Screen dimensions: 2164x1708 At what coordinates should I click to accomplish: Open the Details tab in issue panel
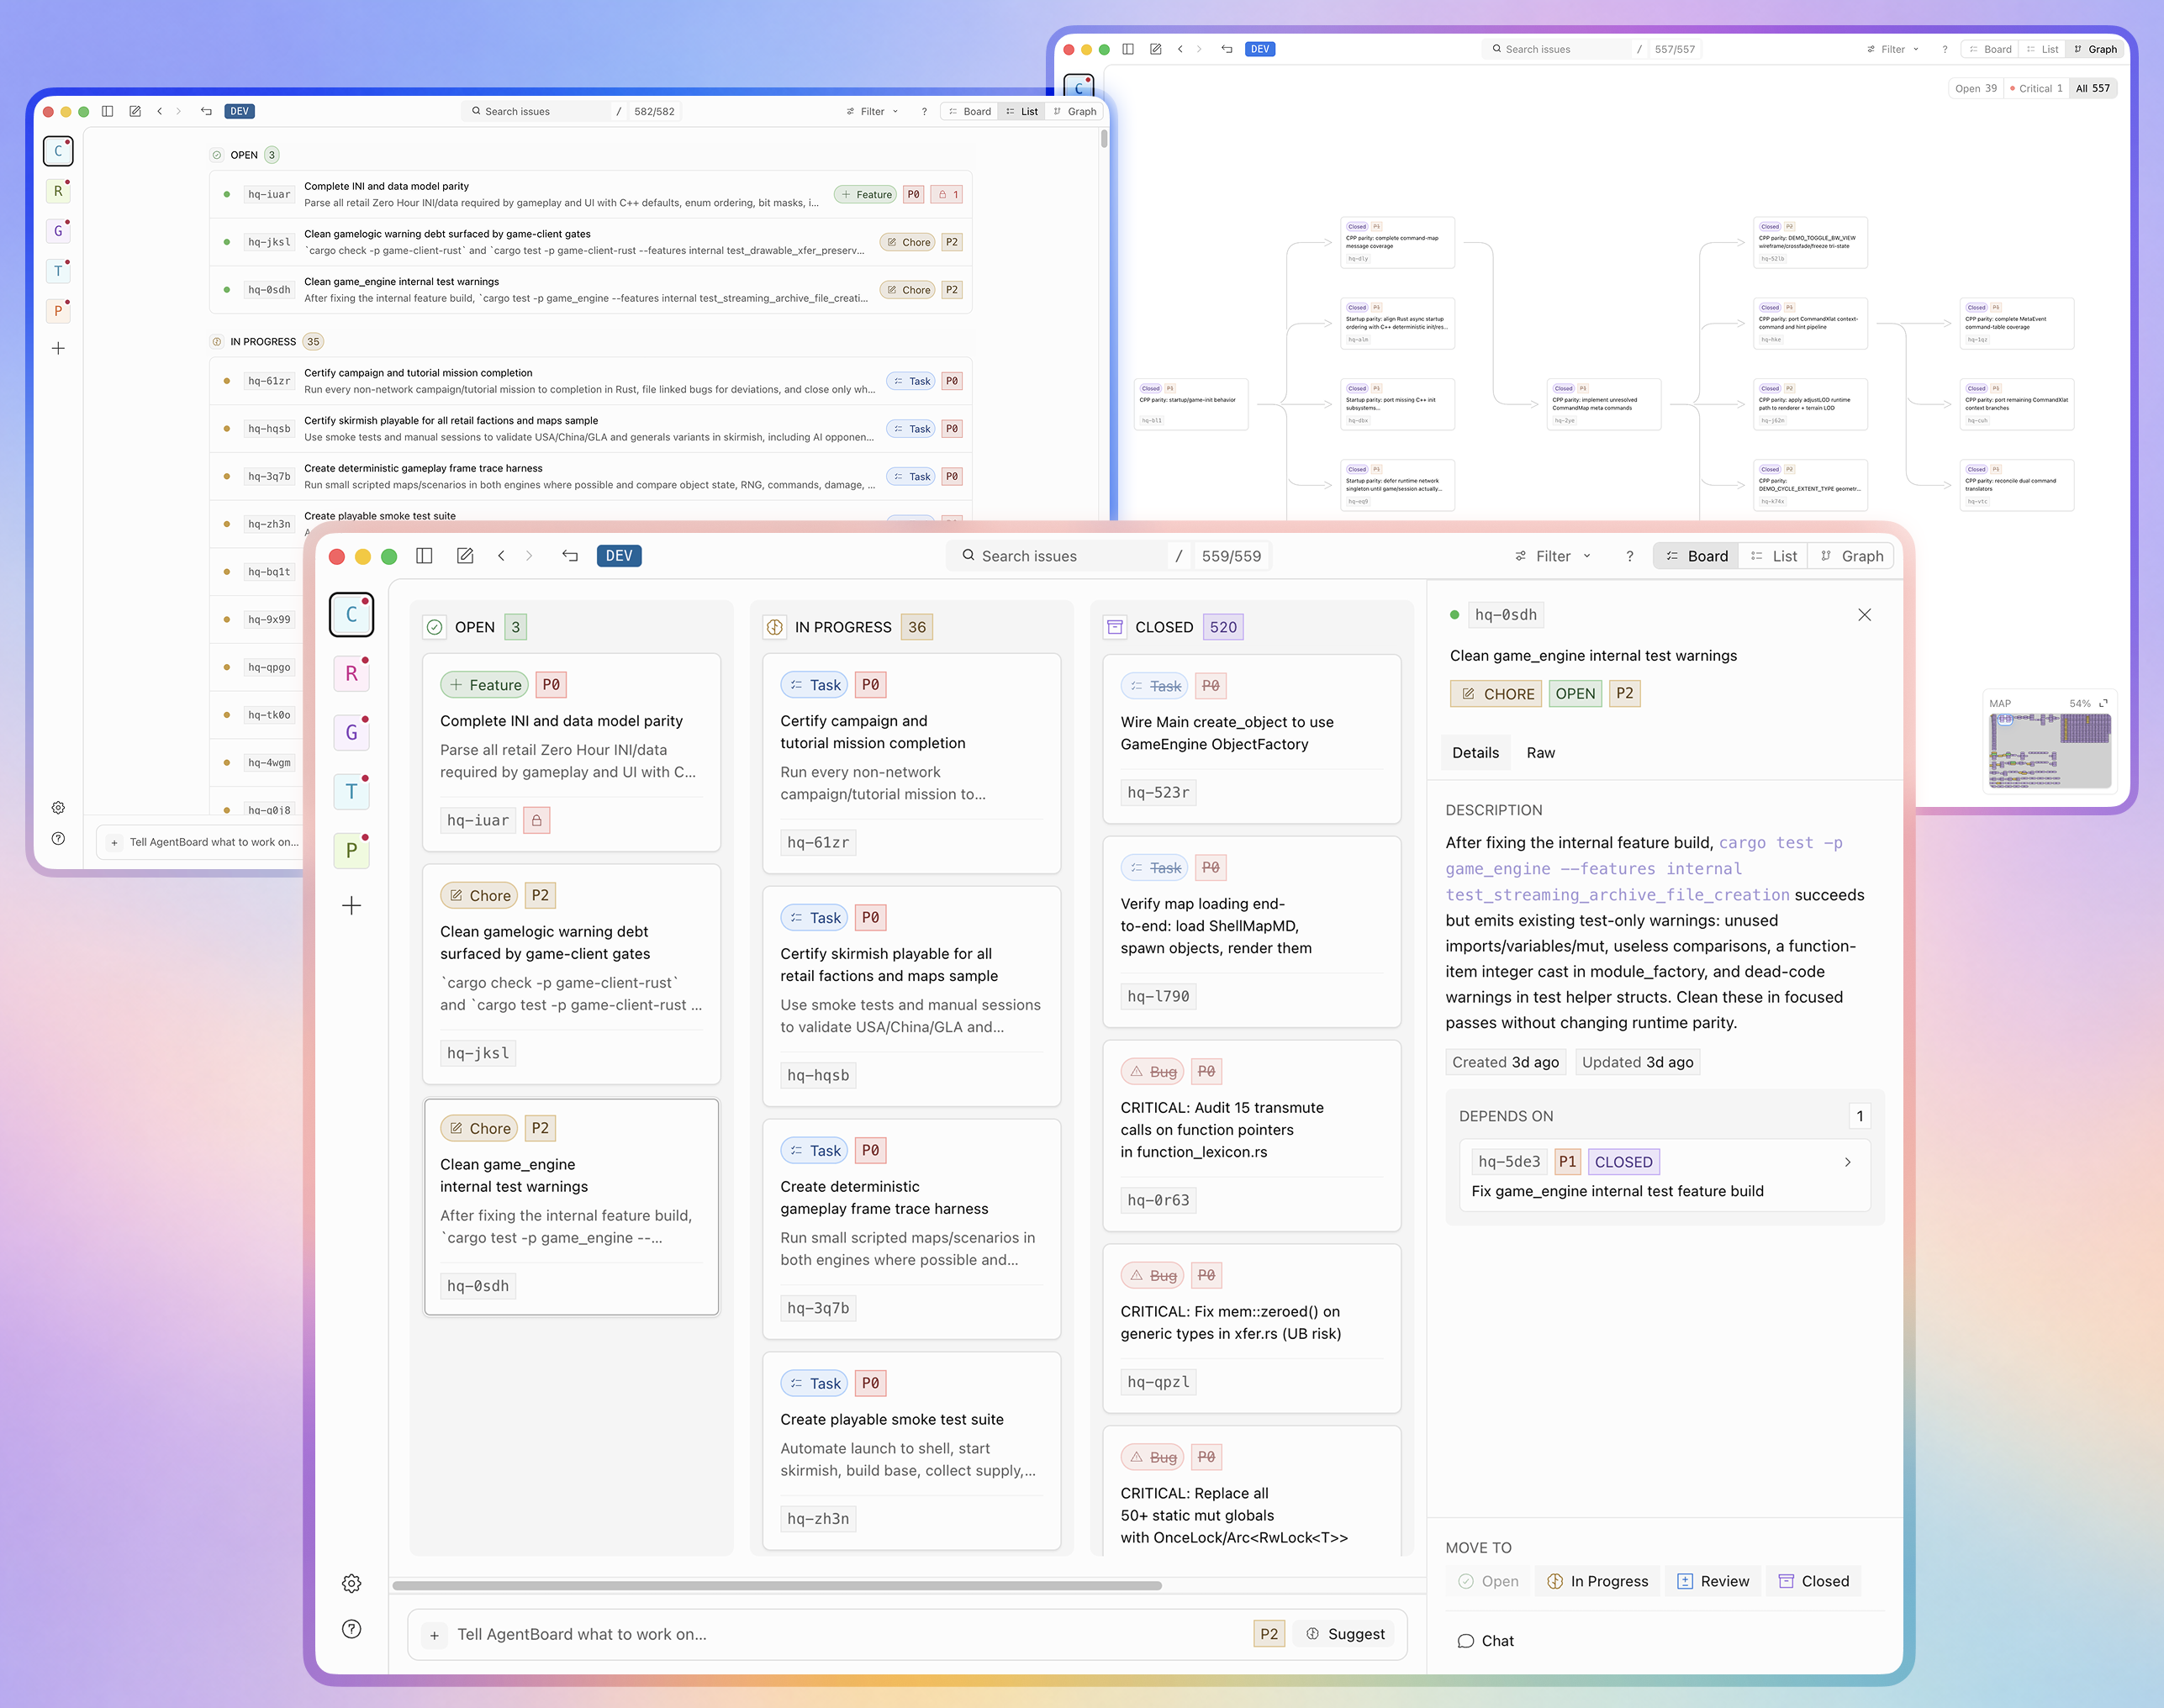[x=1475, y=753]
